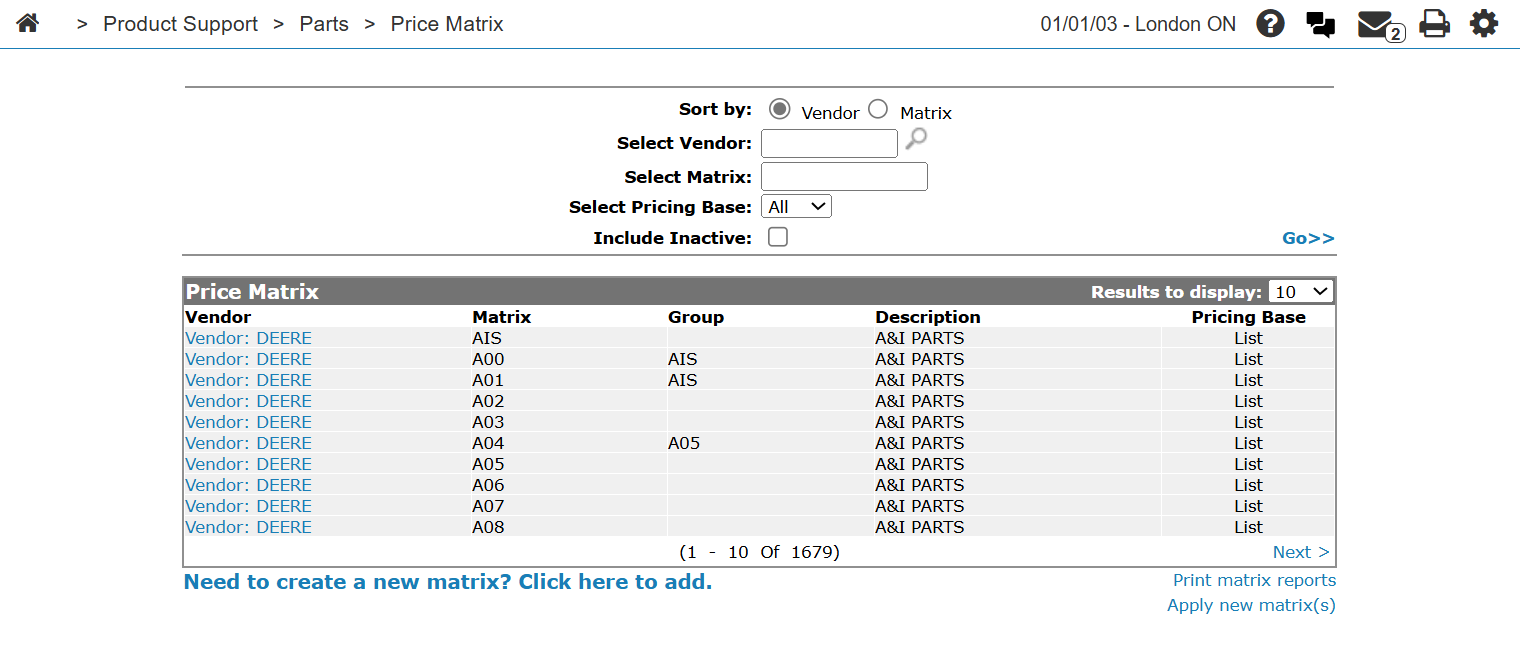This screenshot has height=655, width=1520.
Task: Open Vendor: DEERE link for matrix A06
Action: [248, 485]
